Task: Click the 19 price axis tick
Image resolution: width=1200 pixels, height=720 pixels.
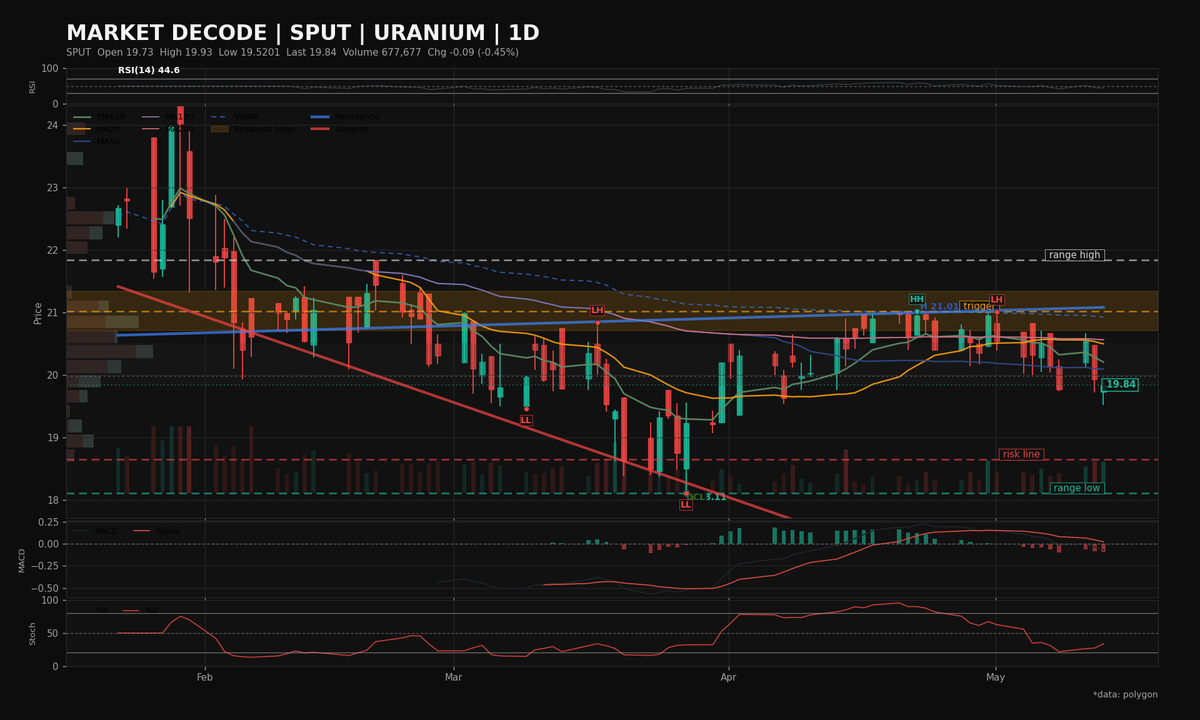Action: (x=52, y=438)
